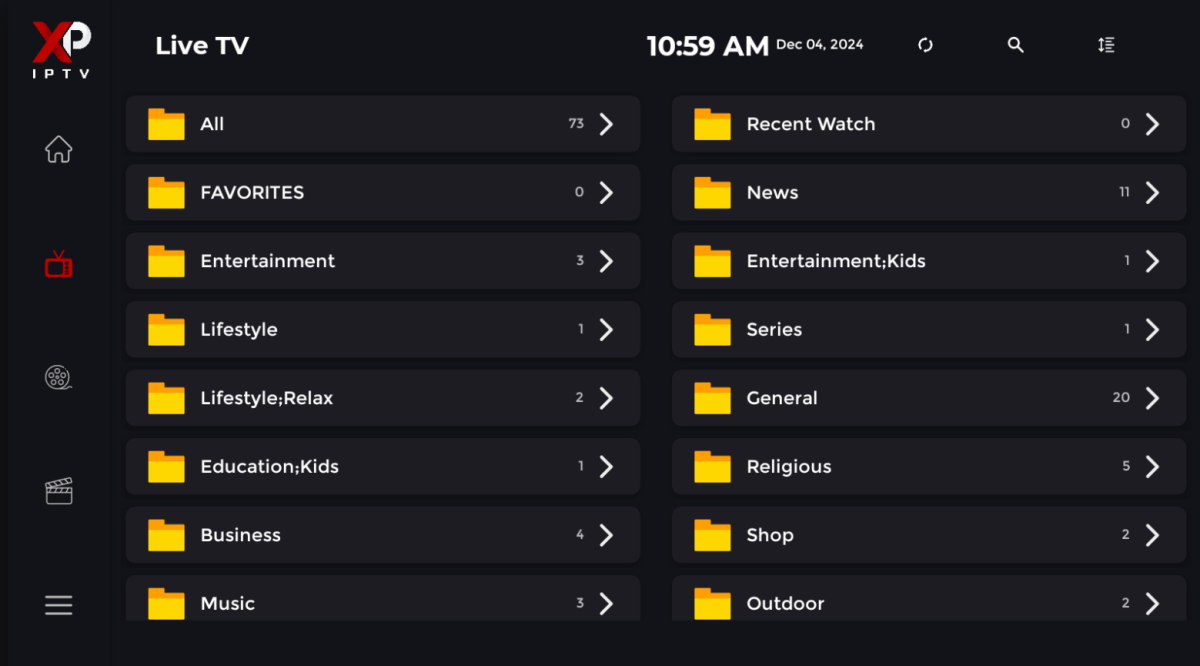
Task: Expand the All channels category
Action: [x=383, y=124]
